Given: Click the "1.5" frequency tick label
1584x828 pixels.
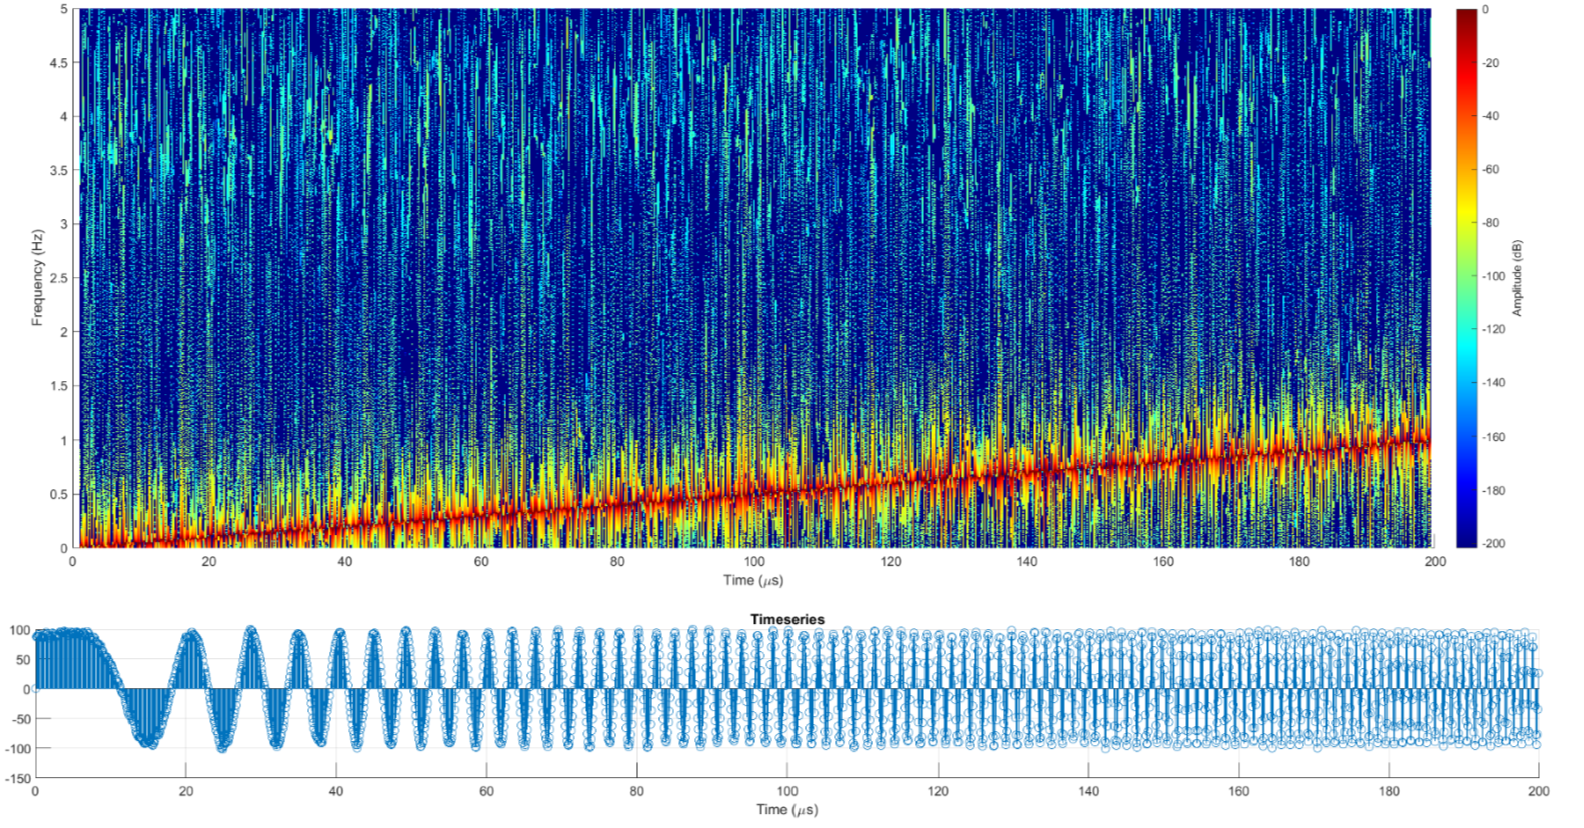Looking at the screenshot, I should (58, 386).
